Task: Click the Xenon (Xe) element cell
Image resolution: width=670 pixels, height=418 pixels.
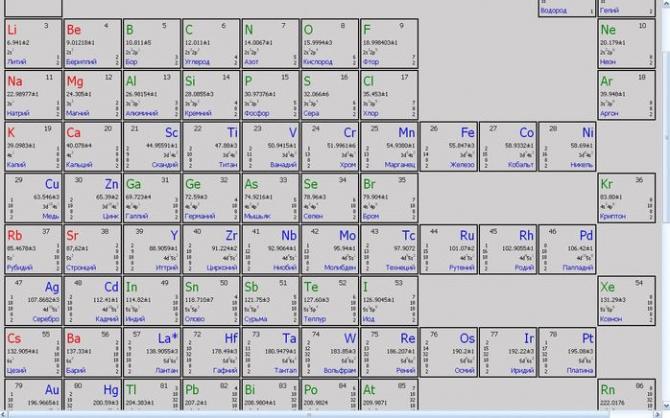Action: [624, 301]
